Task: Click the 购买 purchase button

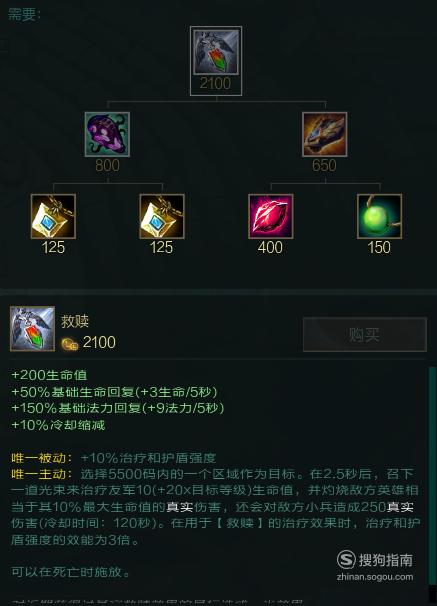Action: (x=365, y=334)
